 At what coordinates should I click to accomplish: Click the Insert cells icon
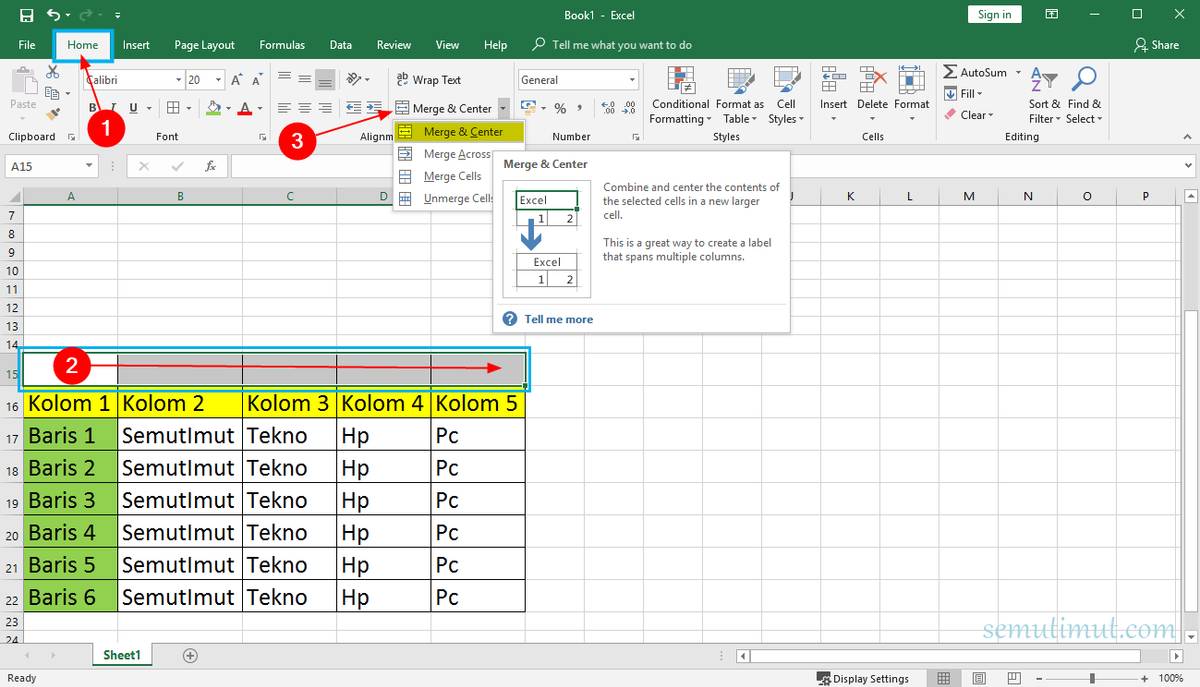[x=833, y=80]
